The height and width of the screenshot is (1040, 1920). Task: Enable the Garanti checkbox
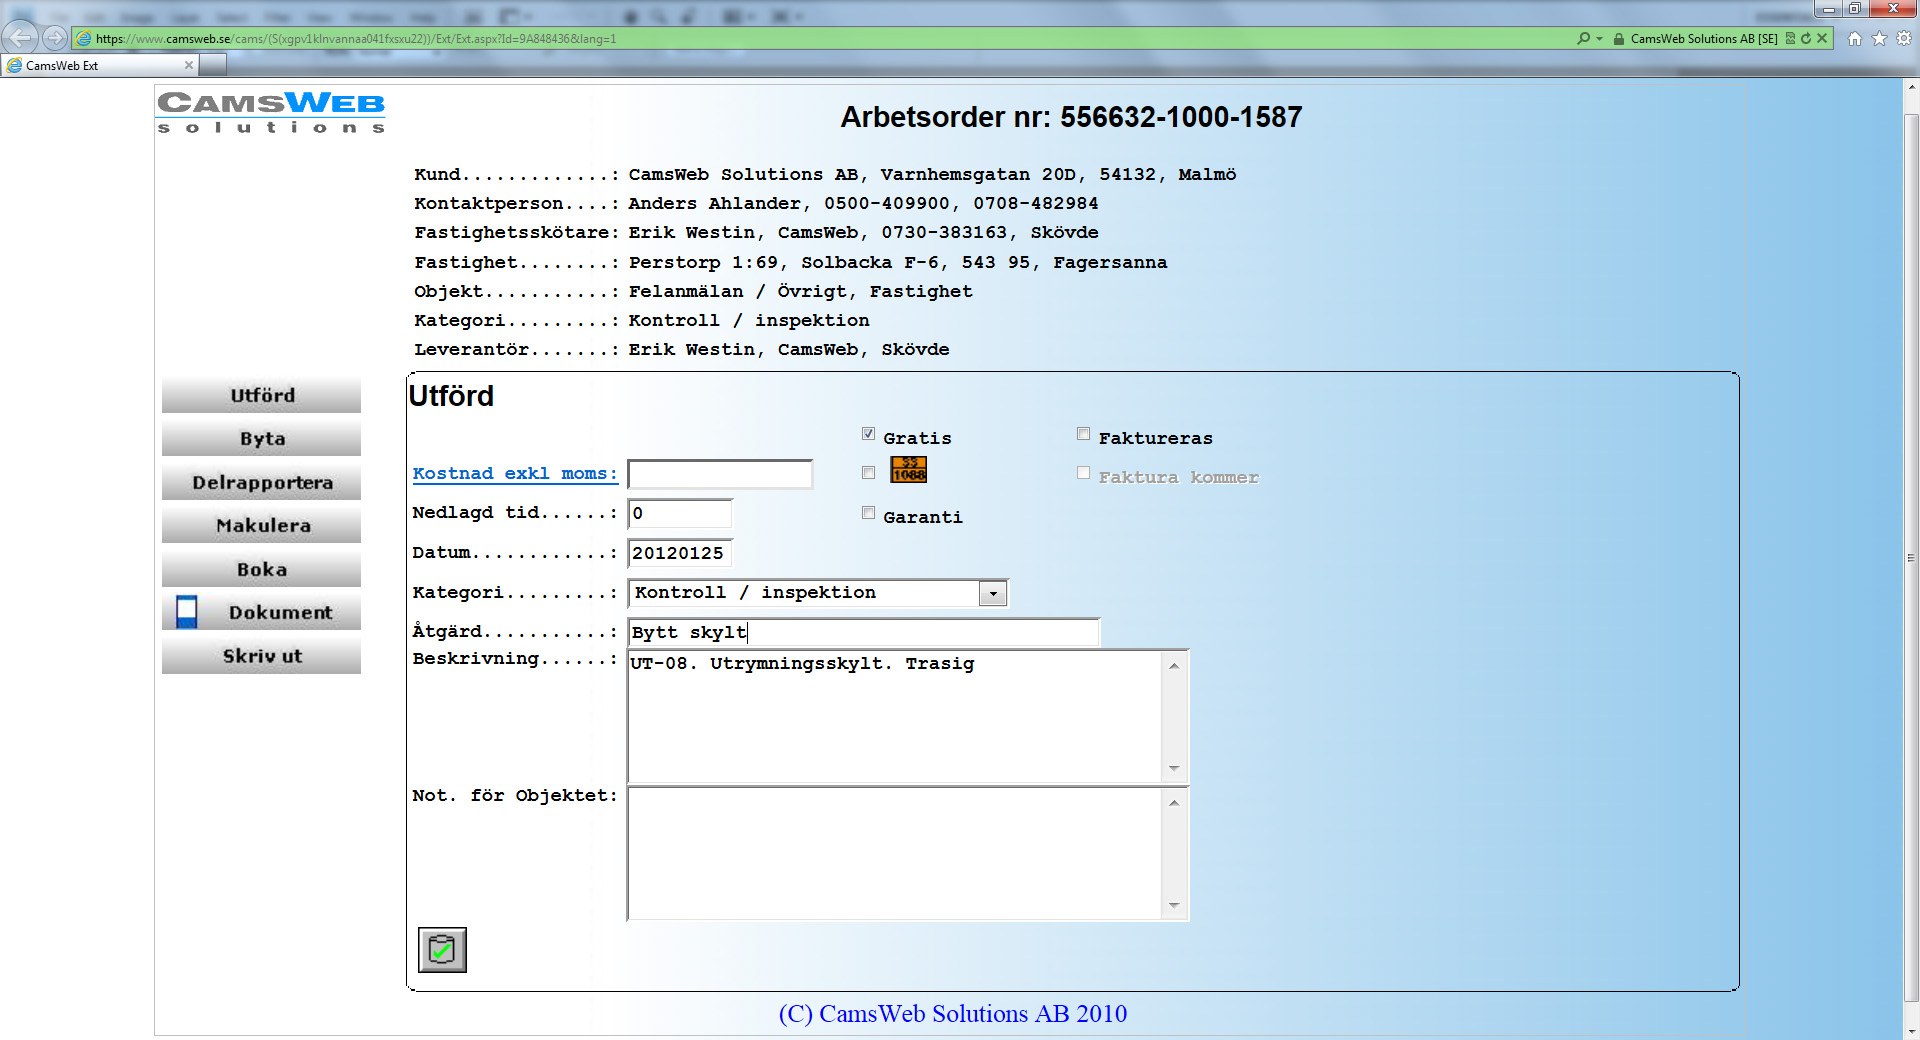click(x=868, y=513)
